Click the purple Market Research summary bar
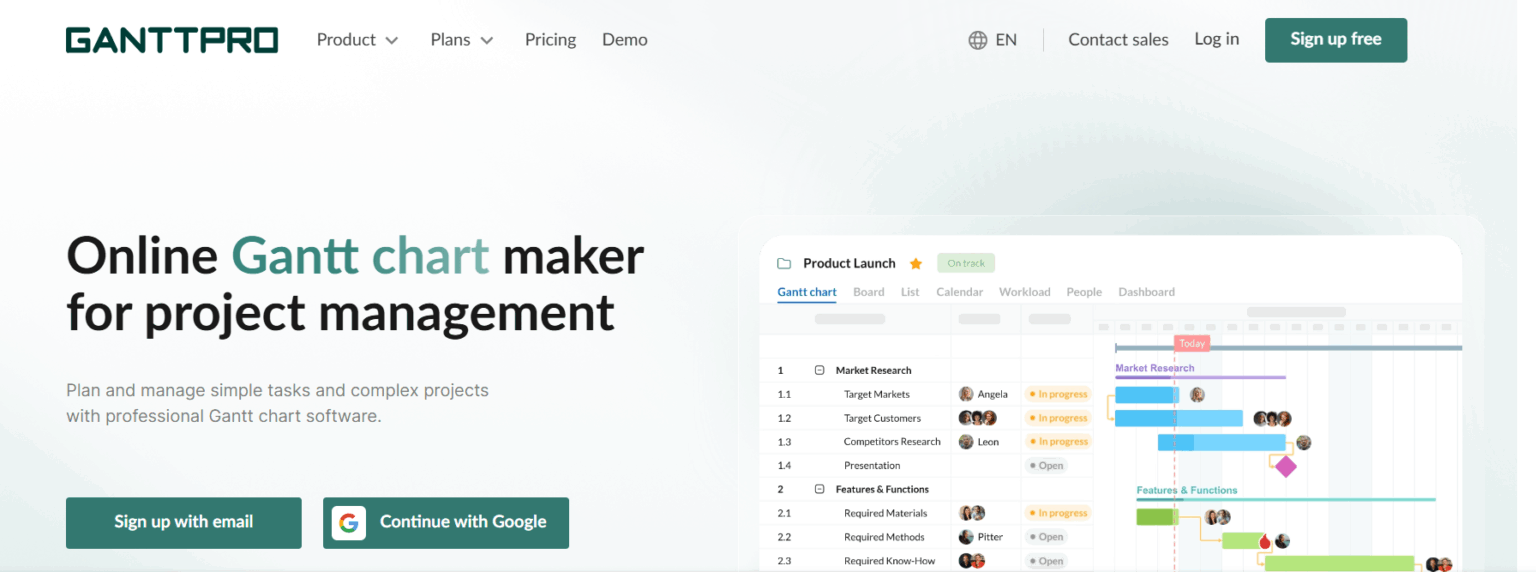 1200,378
